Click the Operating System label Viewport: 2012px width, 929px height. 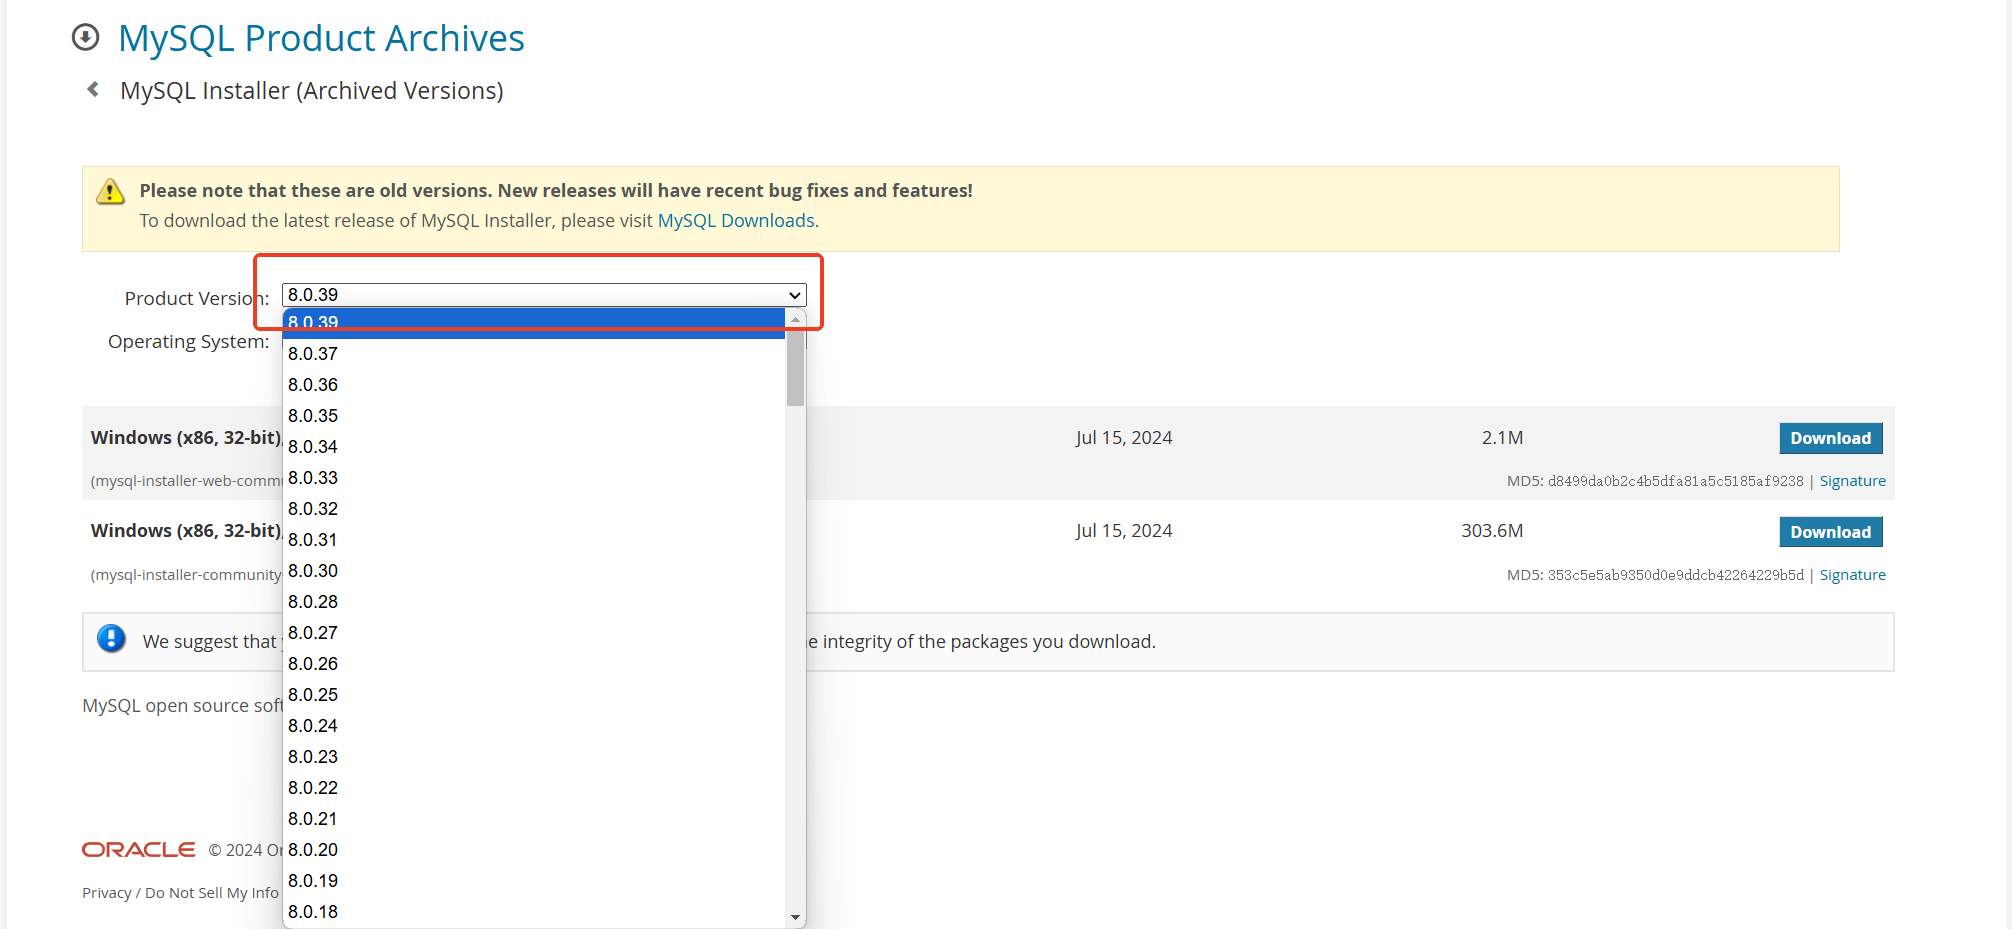point(188,342)
